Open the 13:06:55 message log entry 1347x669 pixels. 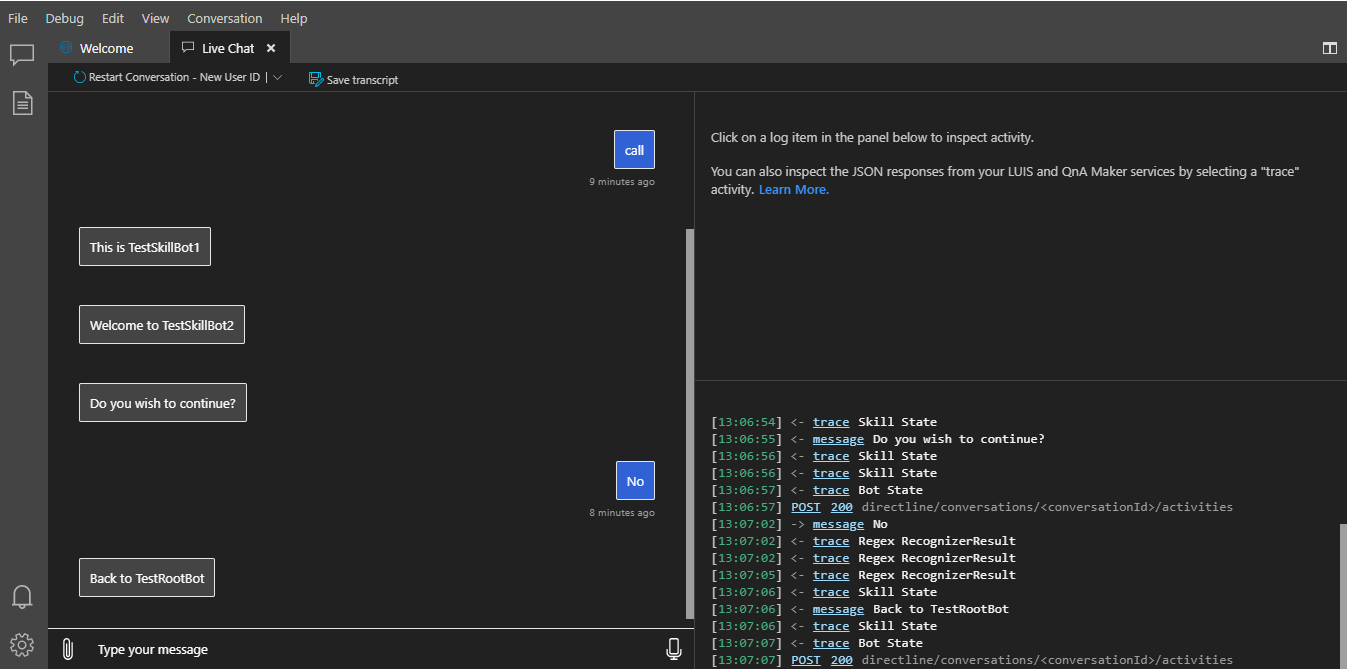pos(838,438)
